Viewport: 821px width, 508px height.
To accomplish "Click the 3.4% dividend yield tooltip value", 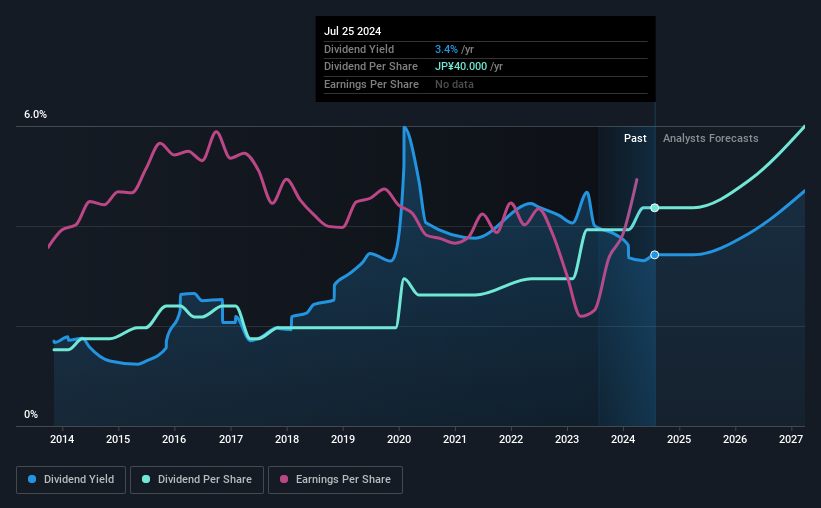I will coord(444,49).
